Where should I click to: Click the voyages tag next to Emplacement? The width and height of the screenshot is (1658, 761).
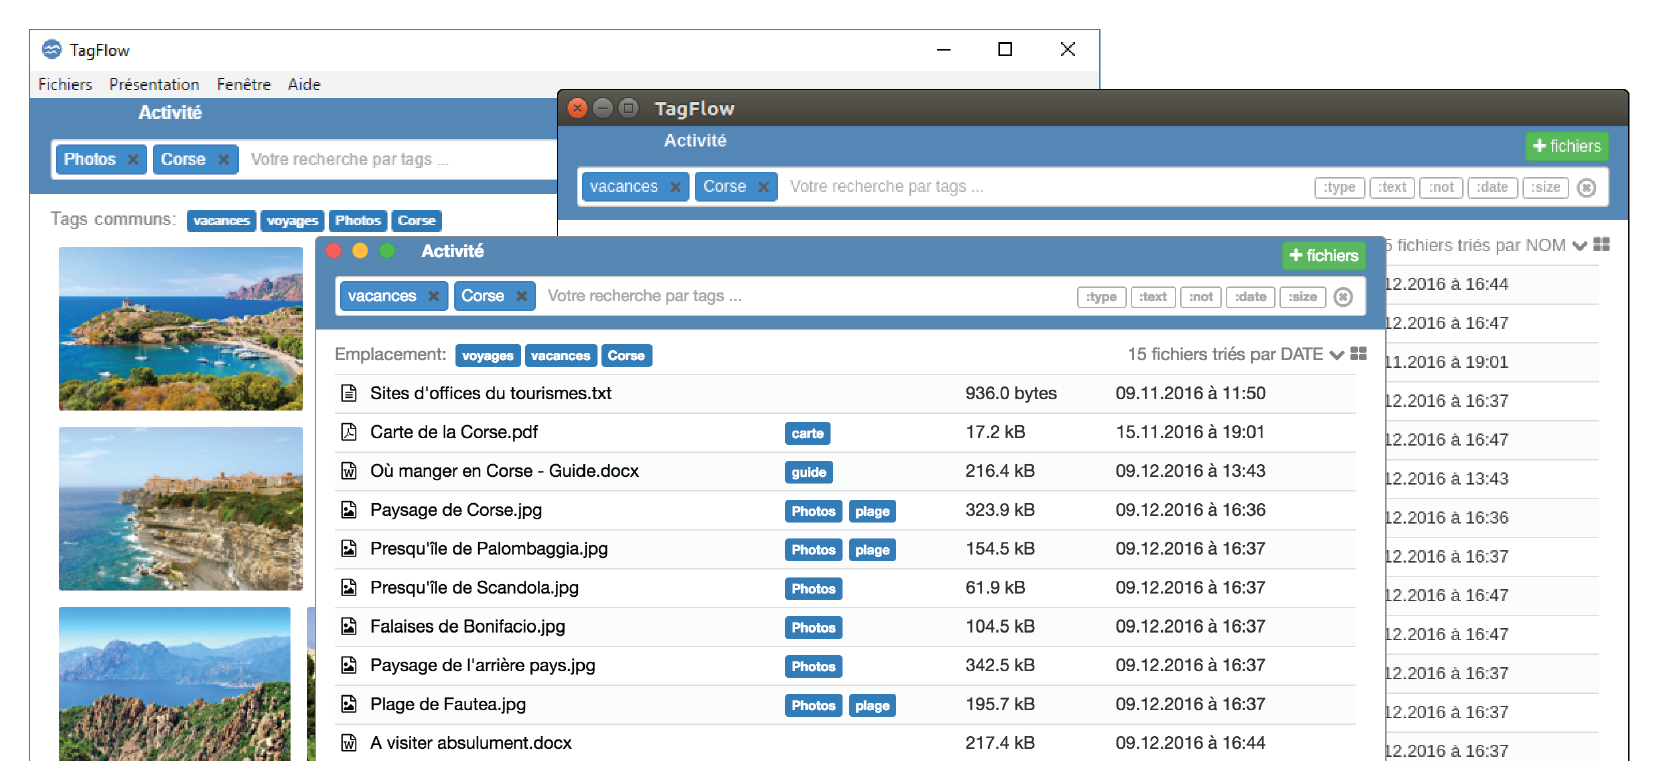(487, 356)
